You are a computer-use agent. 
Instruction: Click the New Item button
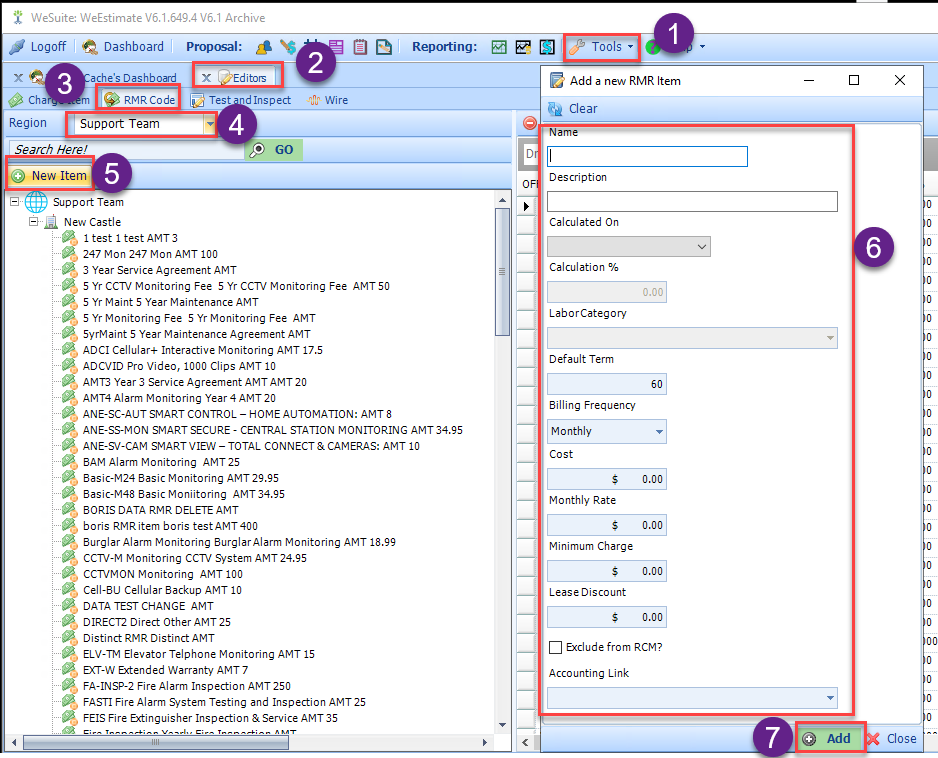pos(50,176)
